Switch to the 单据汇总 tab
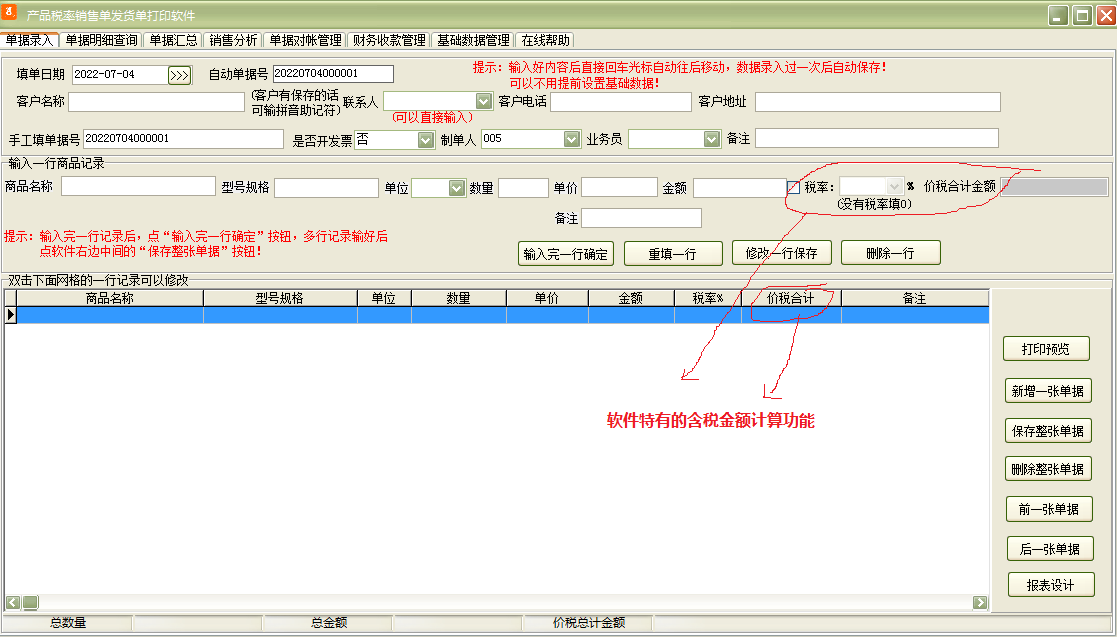 coord(173,41)
